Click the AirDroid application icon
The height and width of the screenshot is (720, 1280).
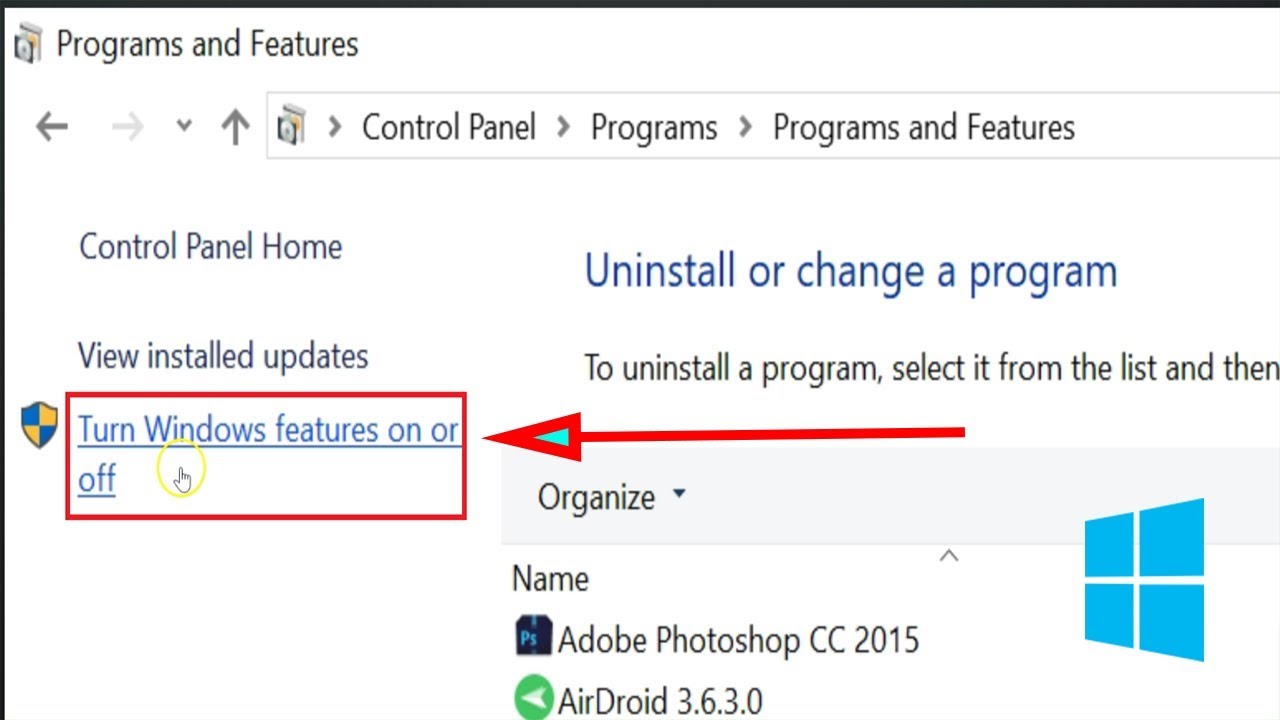(533, 697)
